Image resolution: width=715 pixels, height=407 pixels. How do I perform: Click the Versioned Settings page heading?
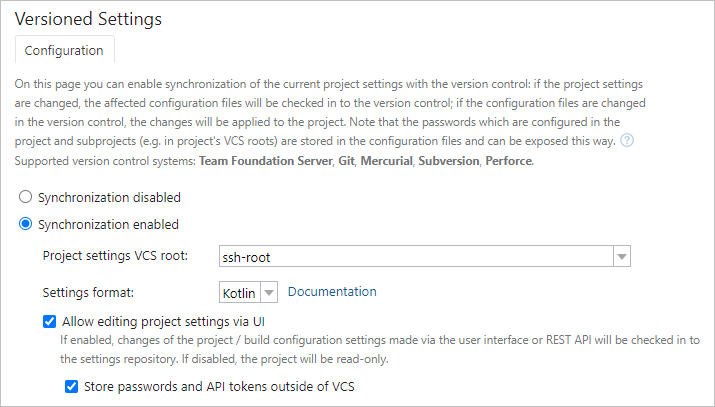pyautogui.click(x=88, y=18)
